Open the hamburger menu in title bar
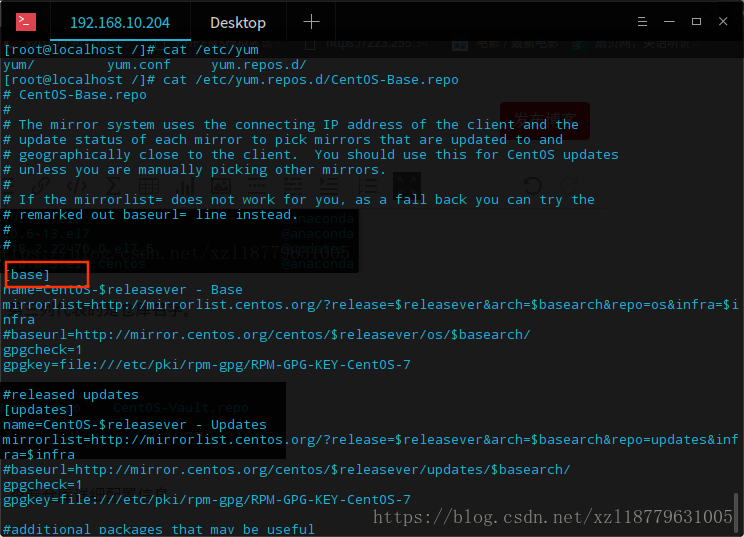The height and width of the screenshot is (537, 744). pyautogui.click(x=642, y=21)
